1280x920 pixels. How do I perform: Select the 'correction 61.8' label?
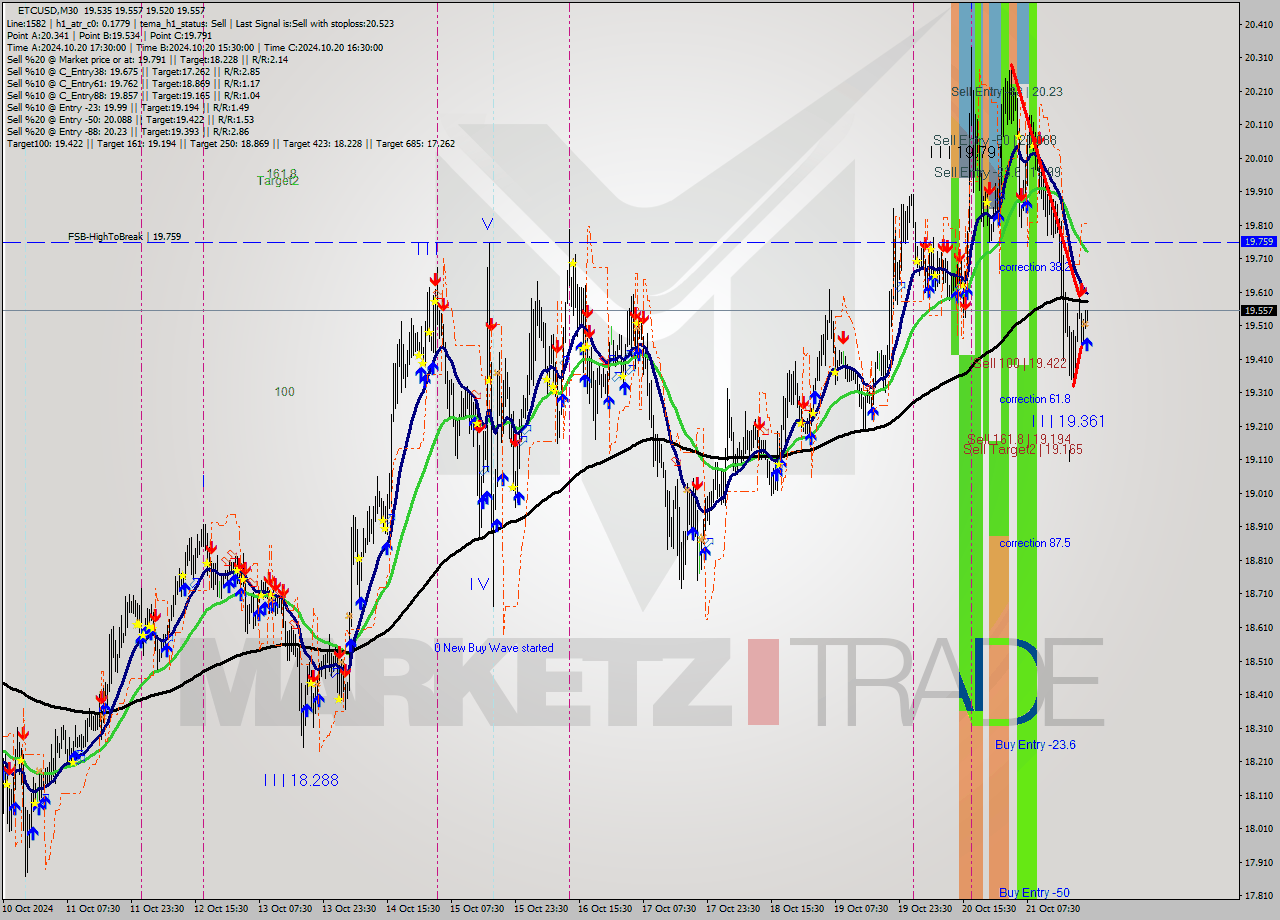1035,399
